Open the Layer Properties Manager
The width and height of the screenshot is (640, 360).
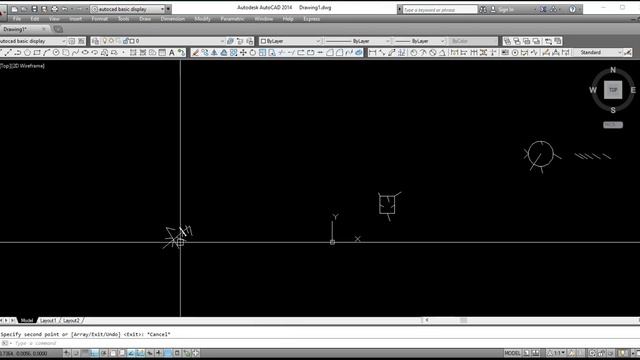[x=96, y=41]
